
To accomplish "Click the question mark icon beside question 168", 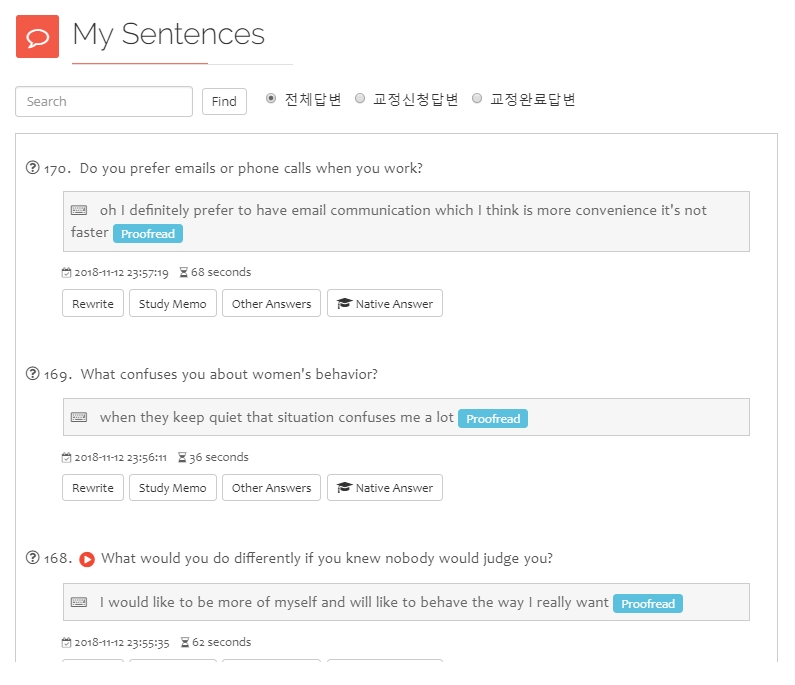I will pos(32,558).
